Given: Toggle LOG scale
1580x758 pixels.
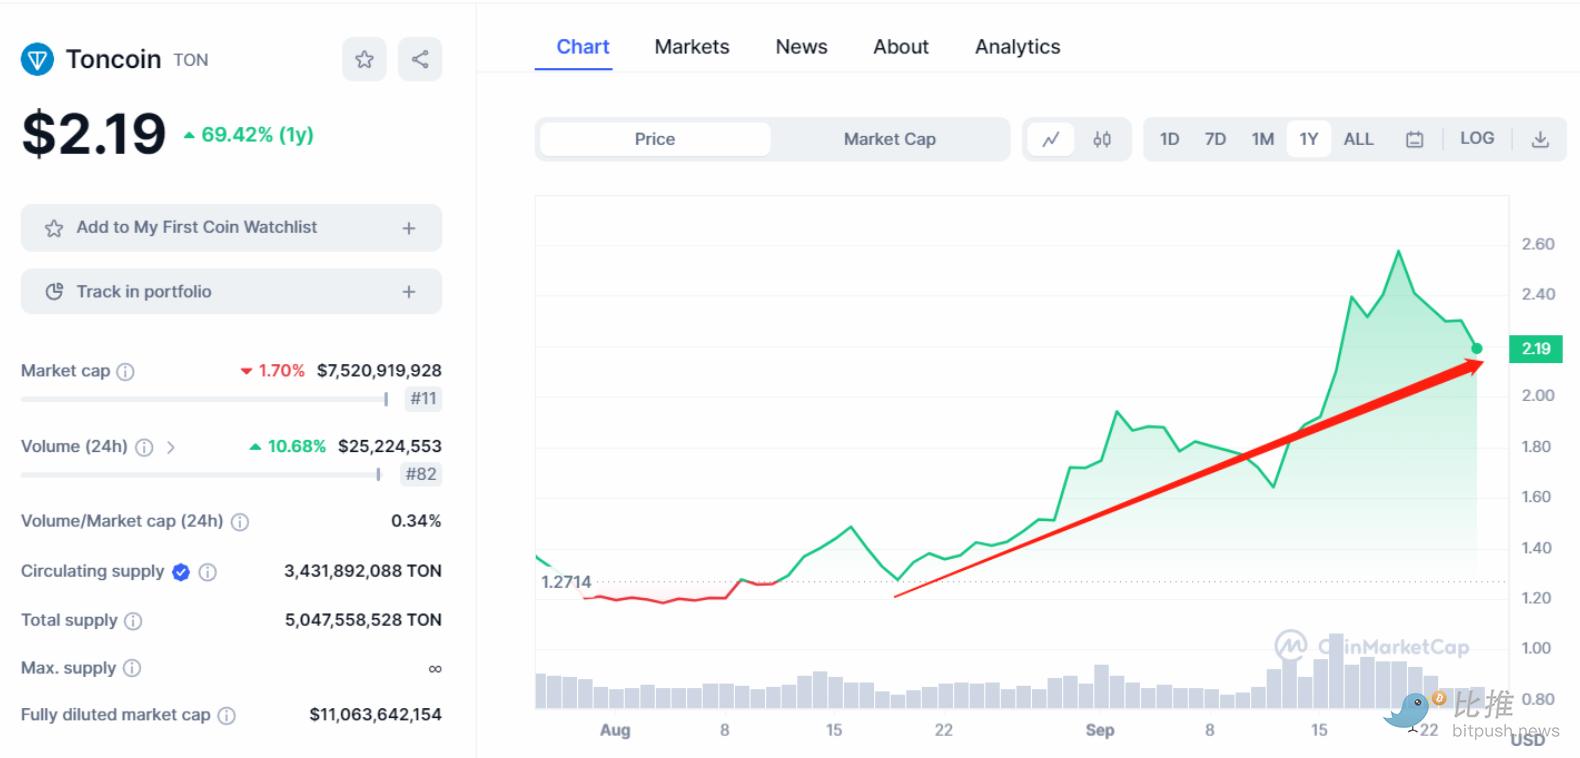Looking at the screenshot, I should 1477,139.
